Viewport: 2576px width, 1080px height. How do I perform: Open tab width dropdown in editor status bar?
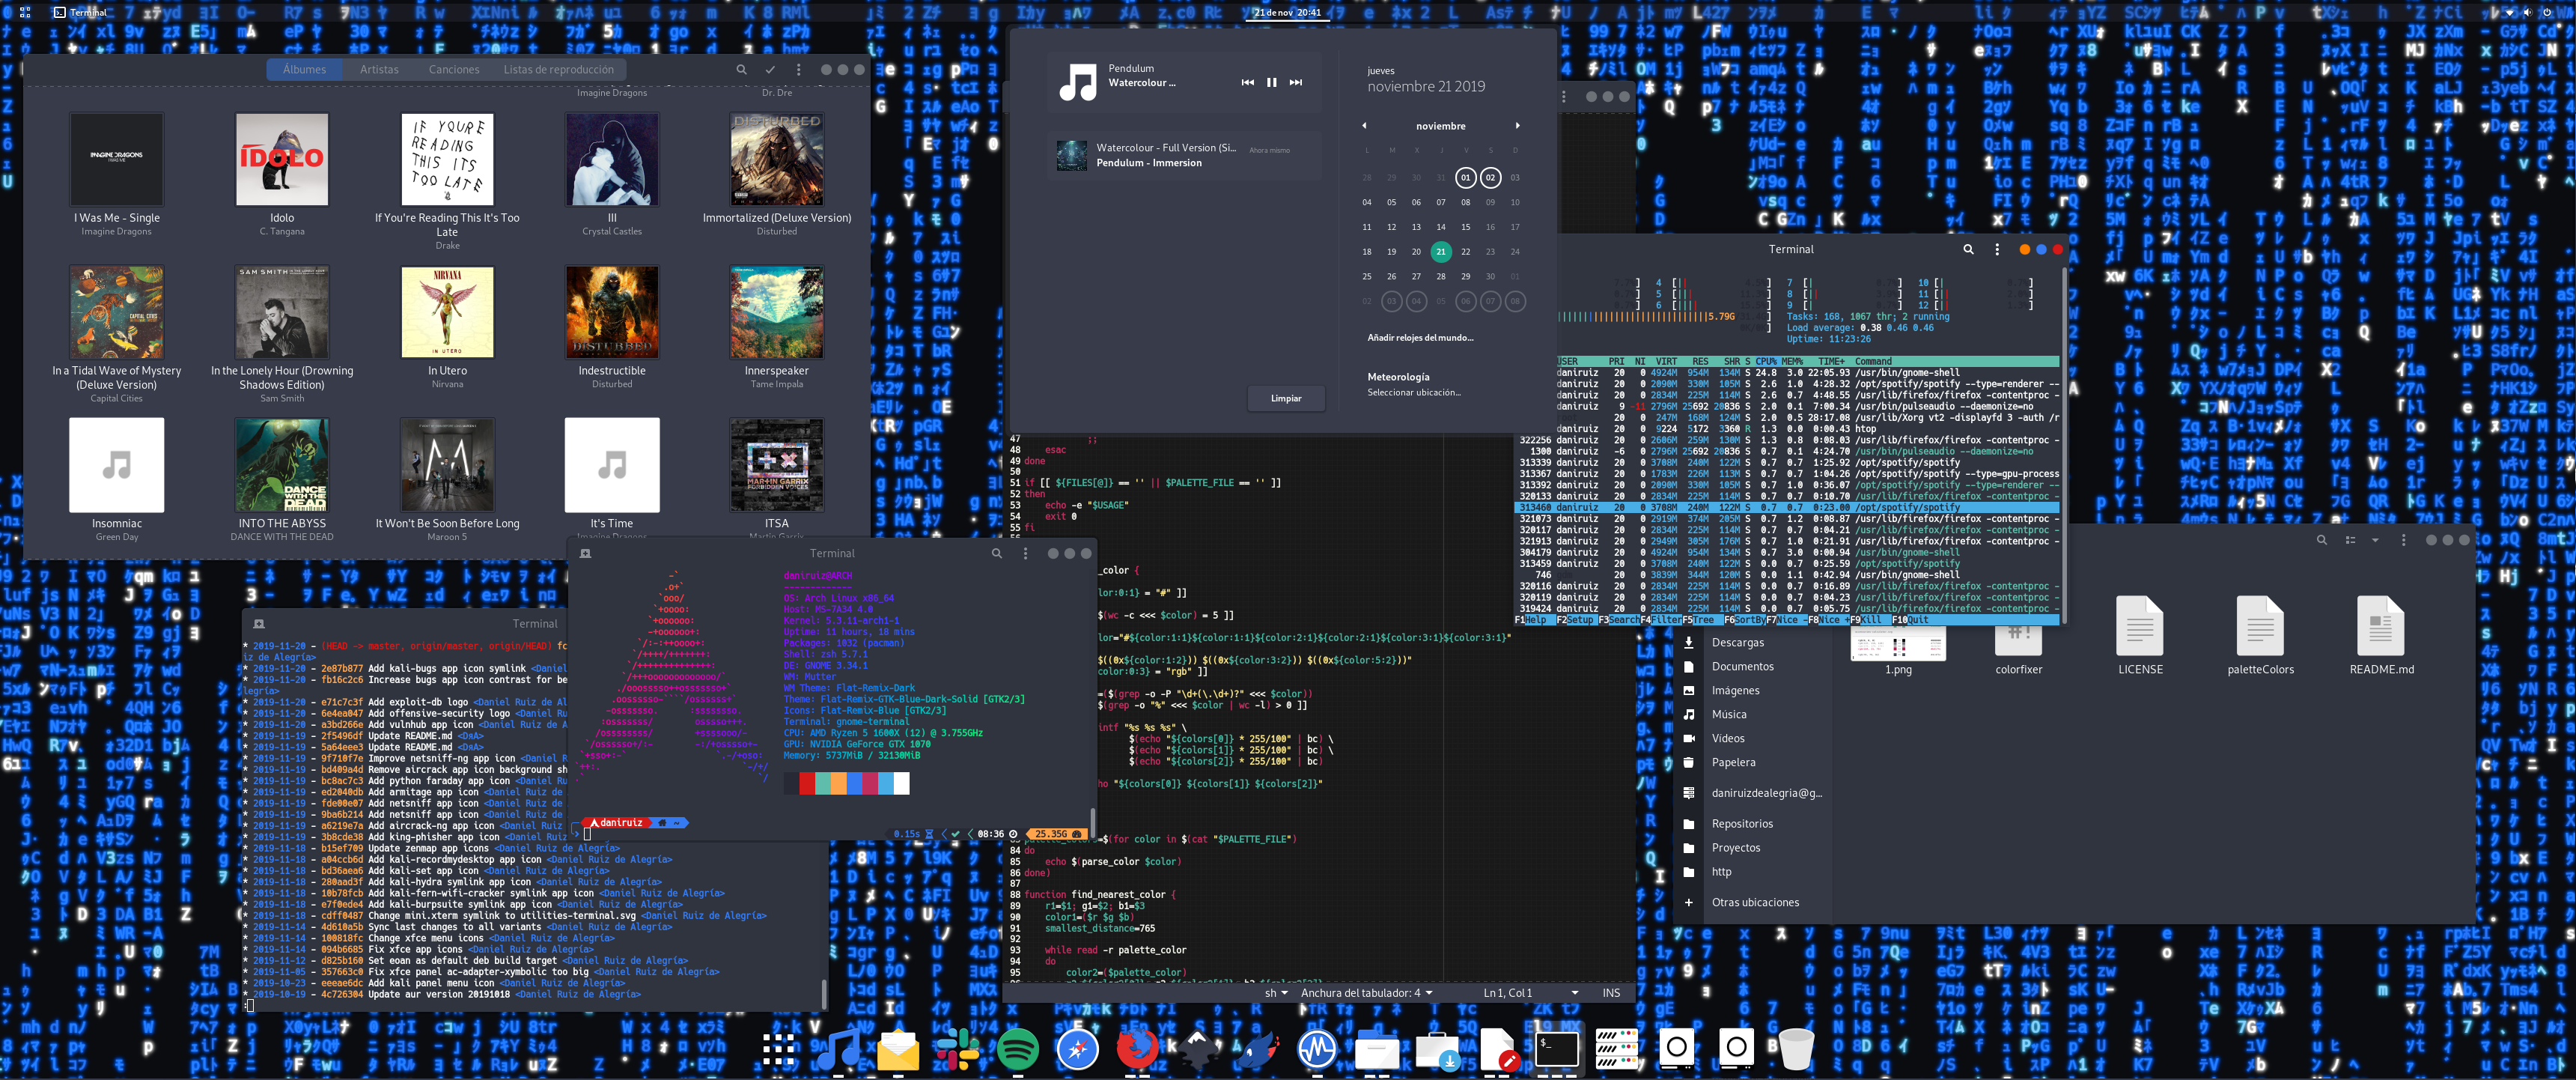(x=1366, y=993)
